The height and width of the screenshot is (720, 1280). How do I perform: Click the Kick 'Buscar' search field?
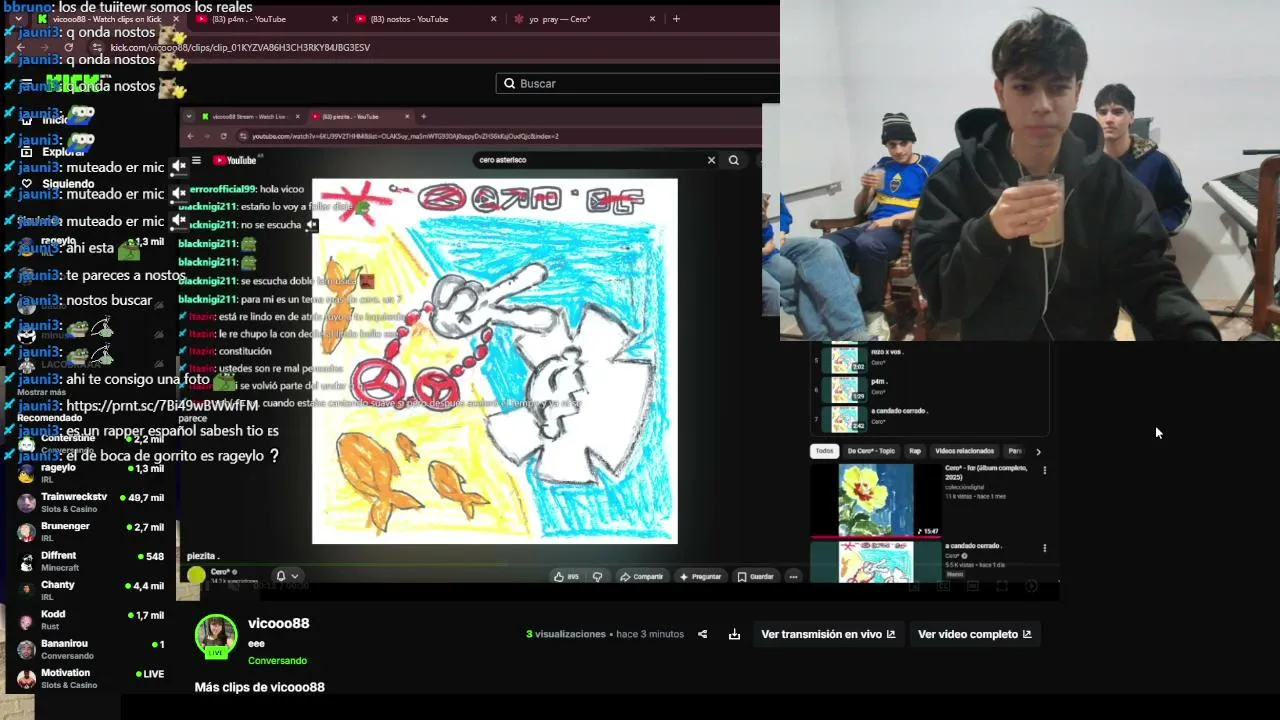637,83
